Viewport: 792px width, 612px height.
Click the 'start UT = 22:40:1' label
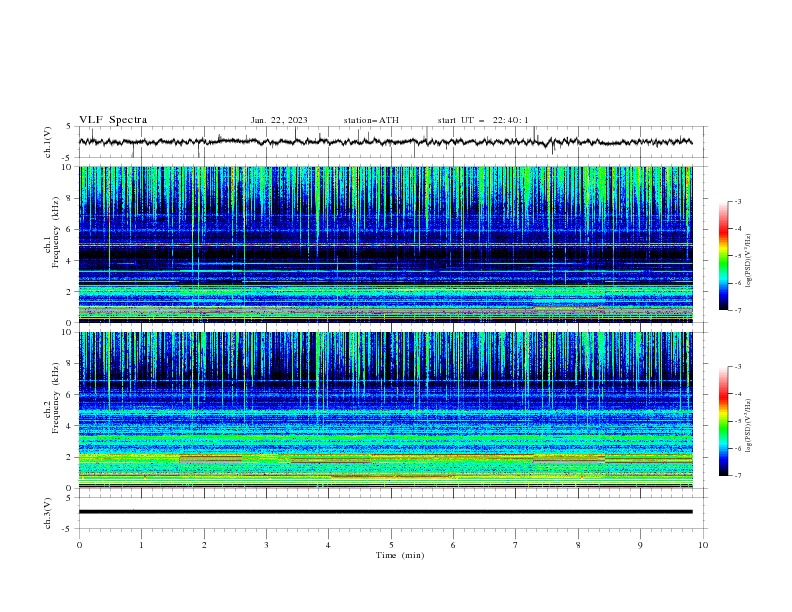[483, 120]
